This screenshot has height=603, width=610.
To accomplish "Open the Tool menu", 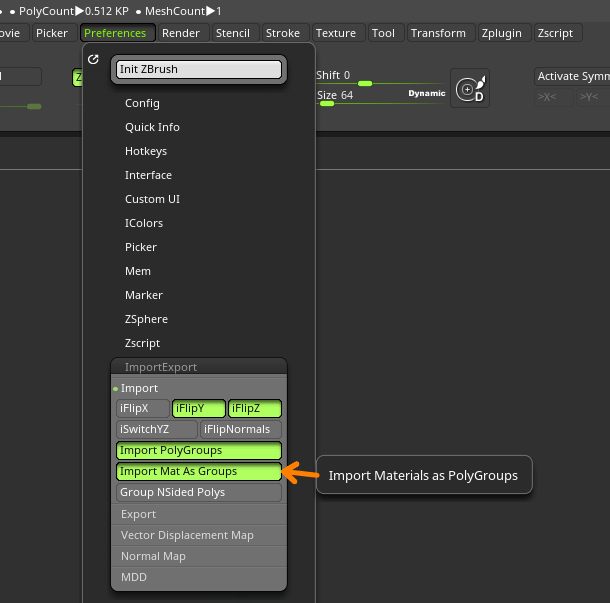I will click(x=384, y=33).
